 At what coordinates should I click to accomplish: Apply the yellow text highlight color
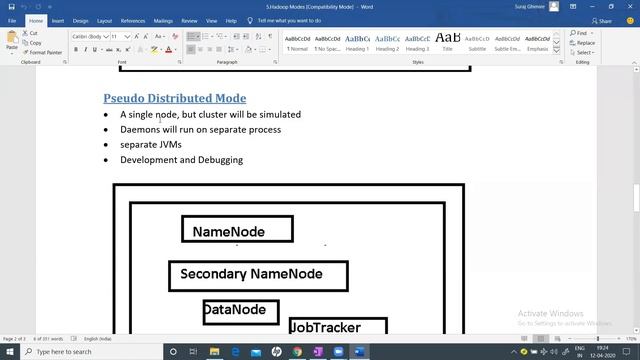(154, 50)
